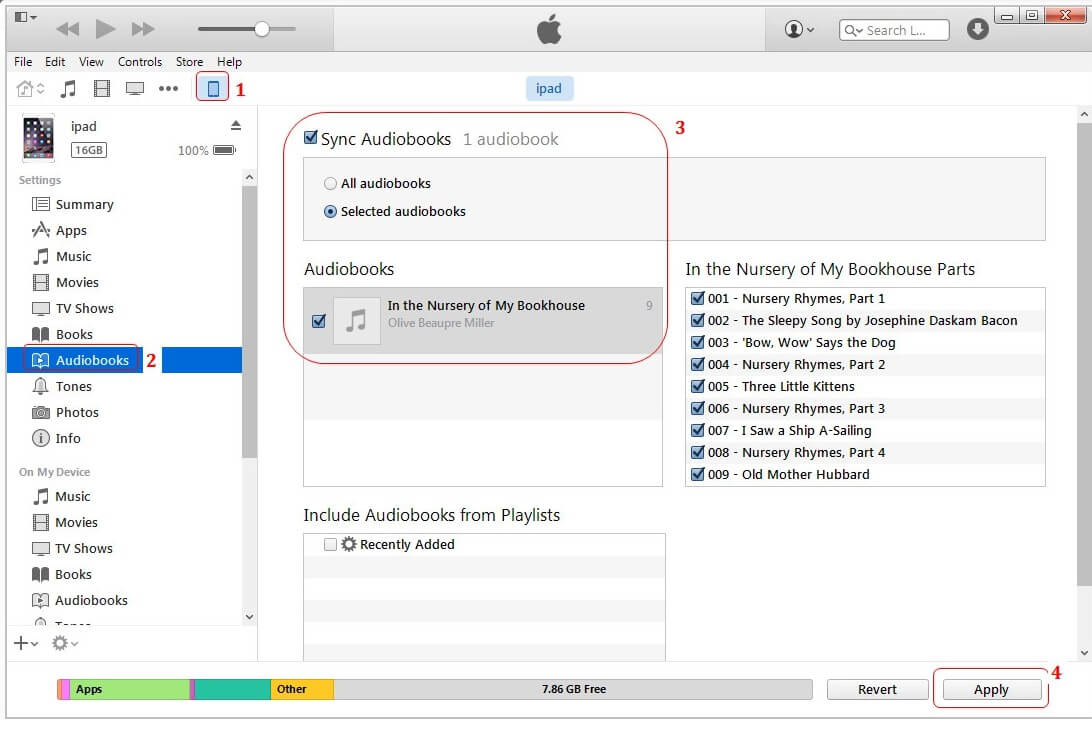Toggle 009 - Old Mother Hubbard checkbox
Image resolution: width=1092 pixels, height=729 pixels.
pyautogui.click(x=697, y=474)
